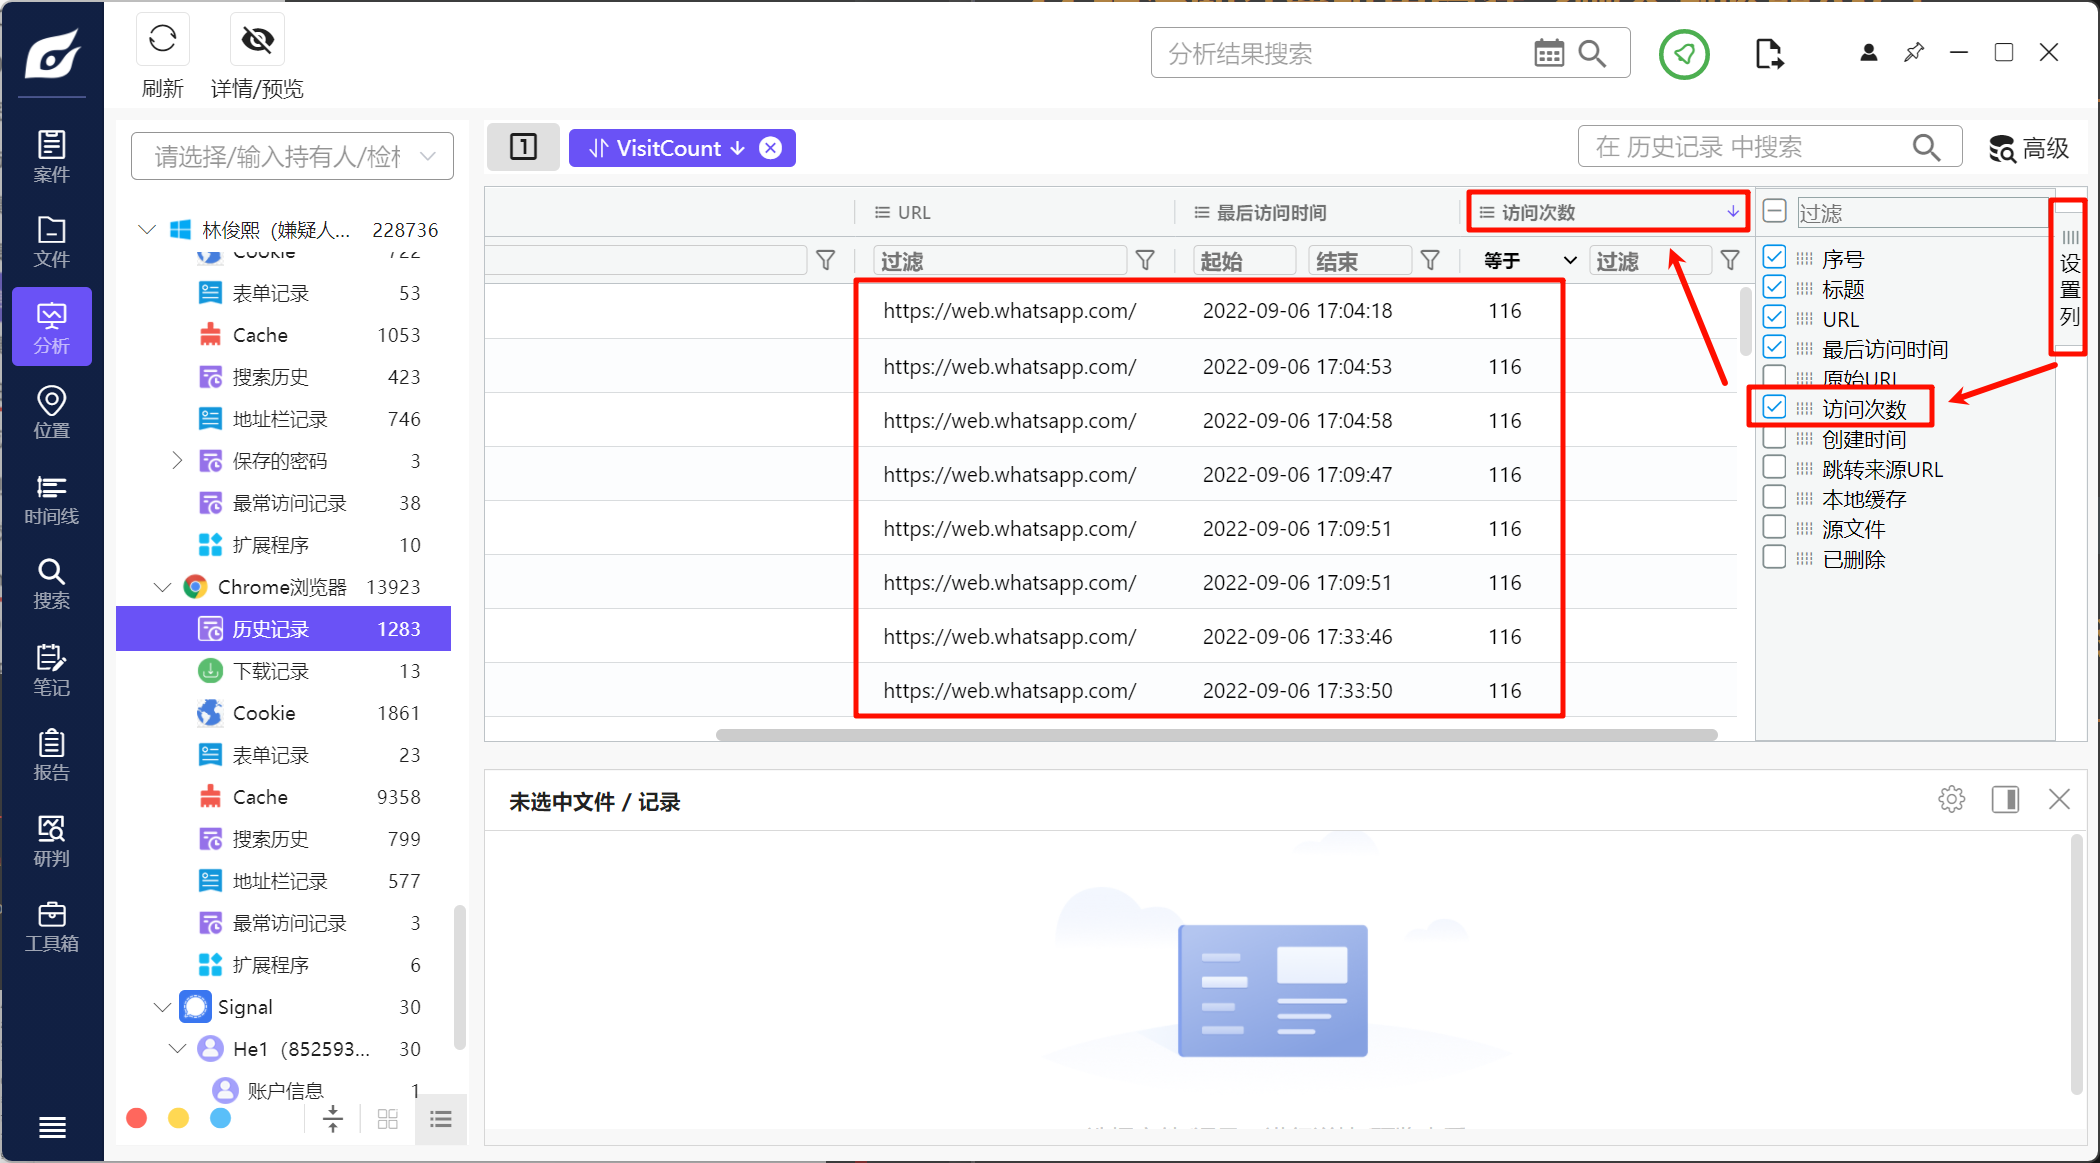
Task: Expand the 保存的密码 tree item
Action: click(x=177, y=460)
